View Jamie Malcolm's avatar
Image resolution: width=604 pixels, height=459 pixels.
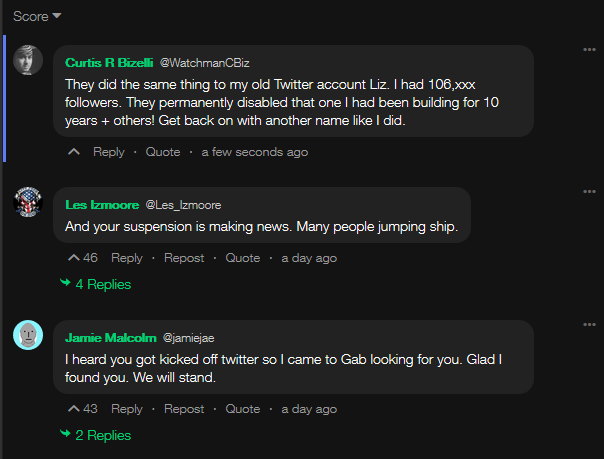pyautogui.click(x=28, y=335)
